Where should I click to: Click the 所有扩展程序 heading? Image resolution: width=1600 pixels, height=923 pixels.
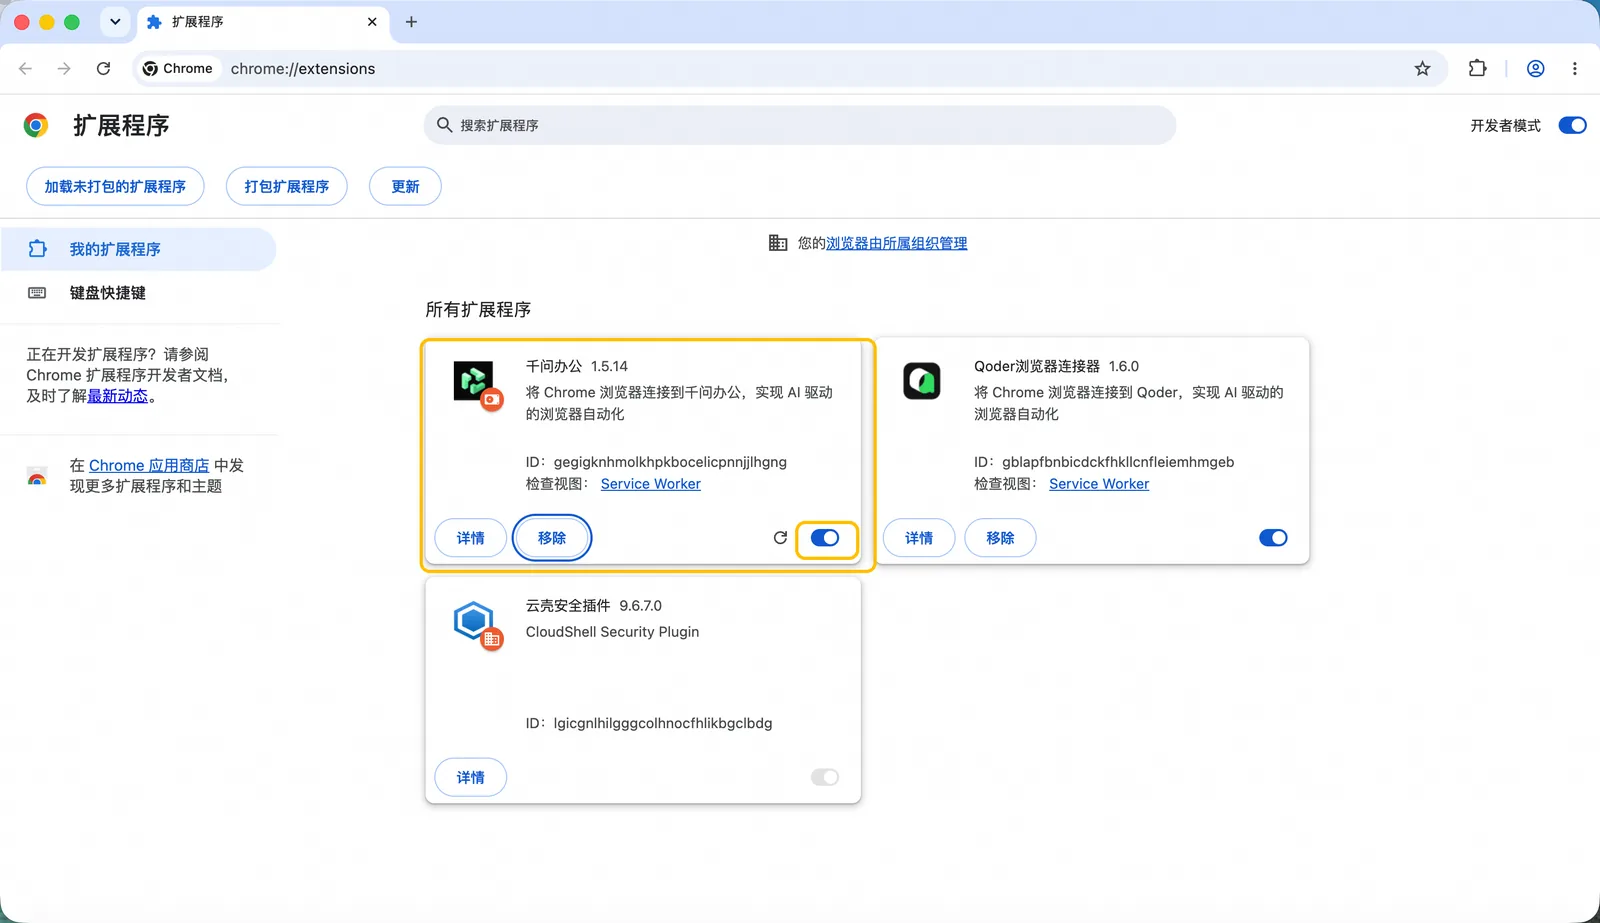[478, 310]
